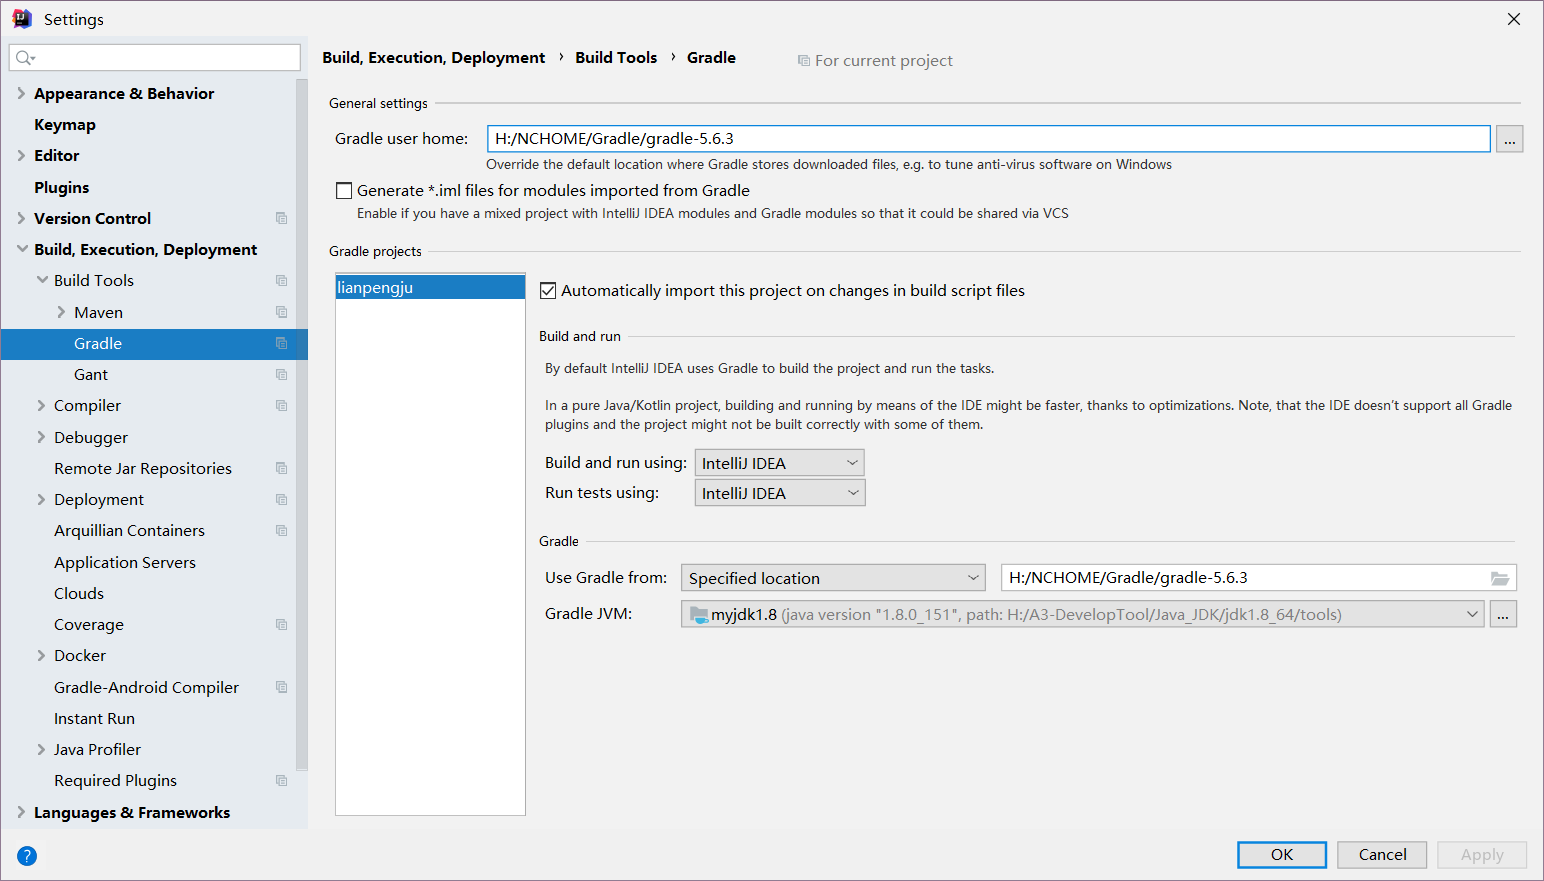Expand the Debugger node

[x=42, y=437]
